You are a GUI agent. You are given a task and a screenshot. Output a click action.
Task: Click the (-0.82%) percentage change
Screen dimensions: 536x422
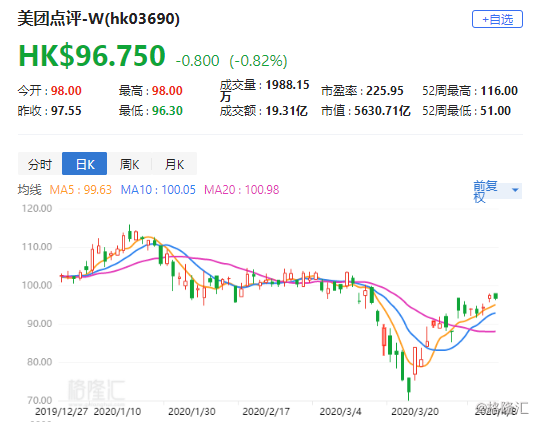pyautogui.click(x=258, y=61)
